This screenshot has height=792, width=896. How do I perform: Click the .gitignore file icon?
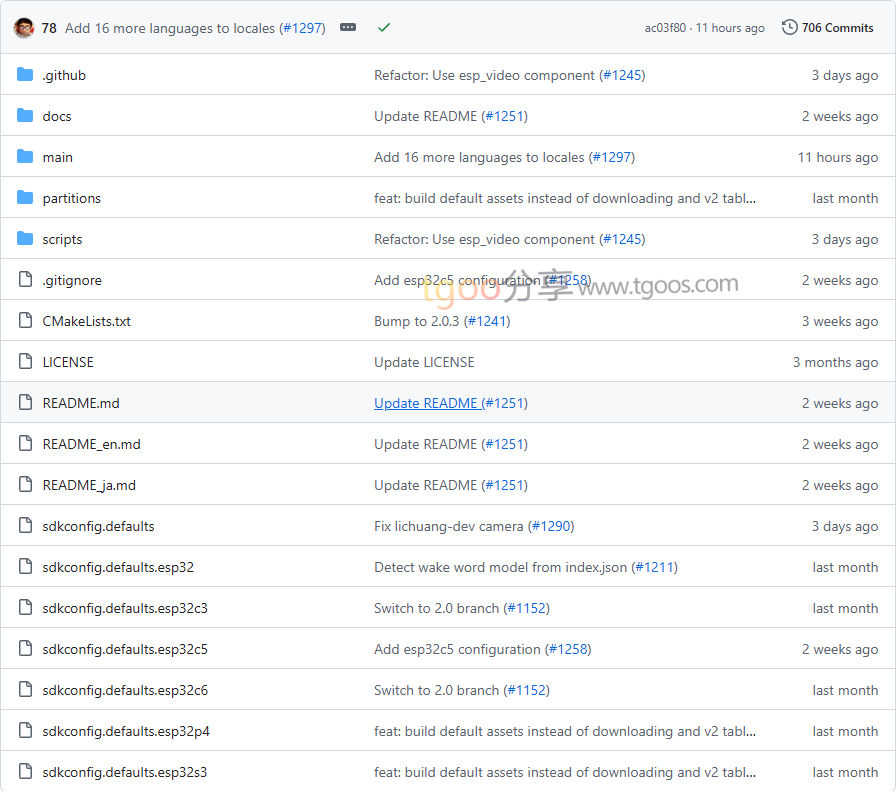point(25,280)
